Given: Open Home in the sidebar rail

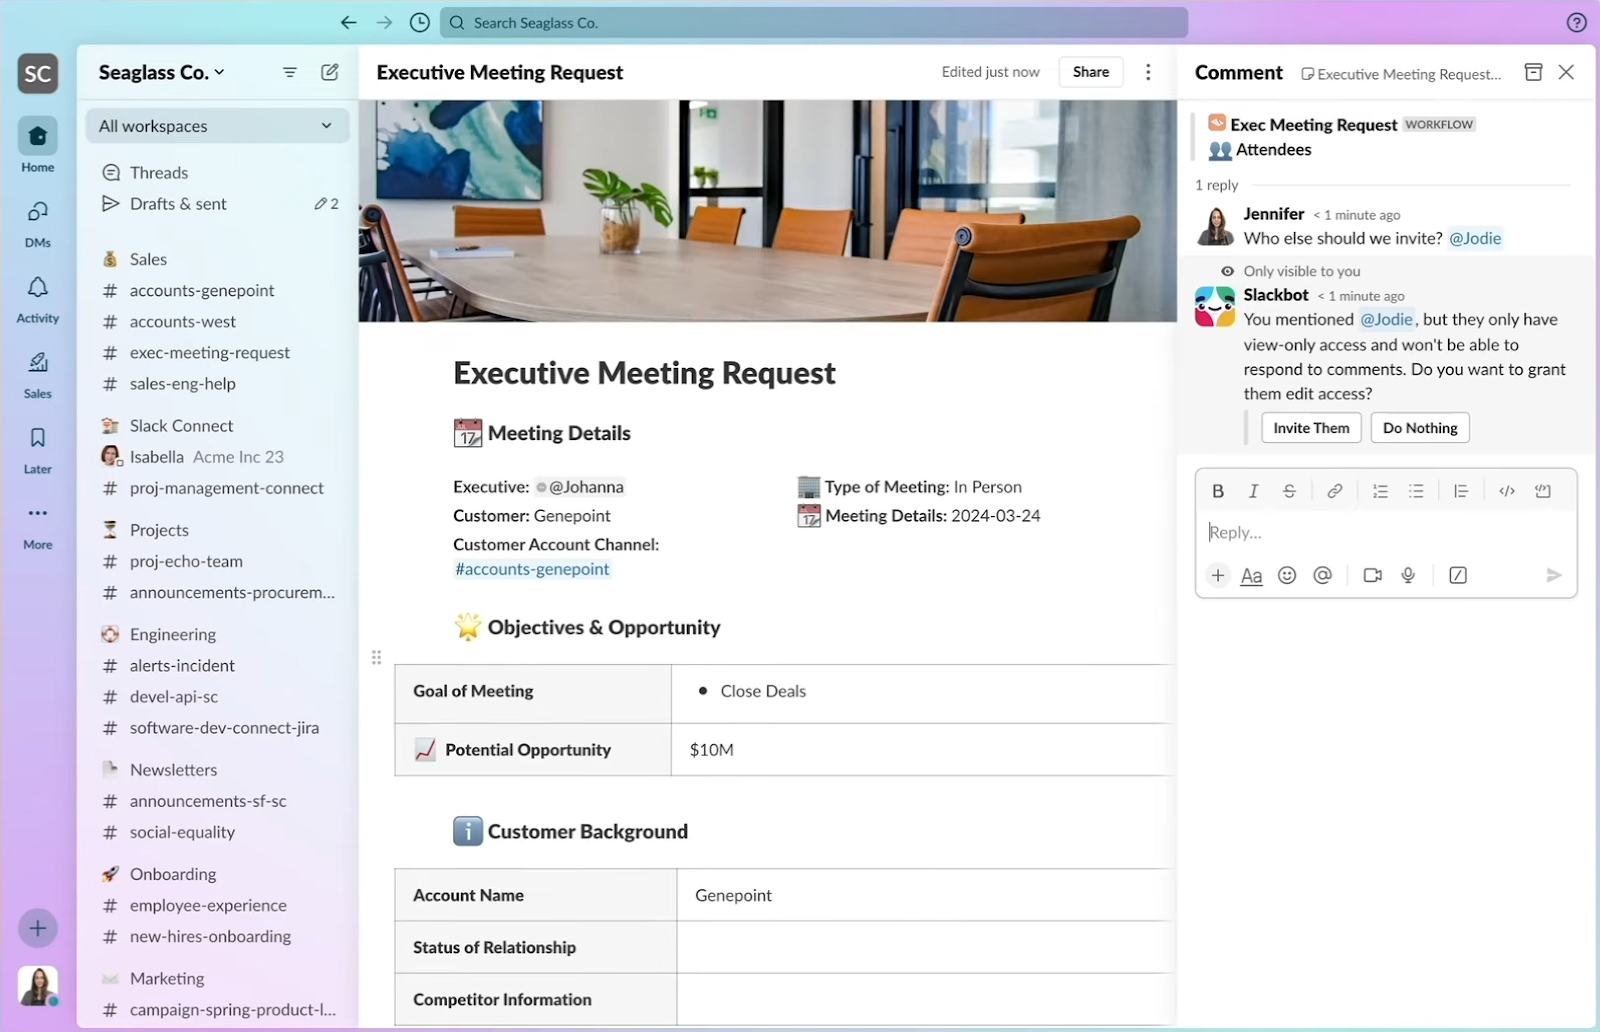Looking at the screenshot, I should [37, 145].
